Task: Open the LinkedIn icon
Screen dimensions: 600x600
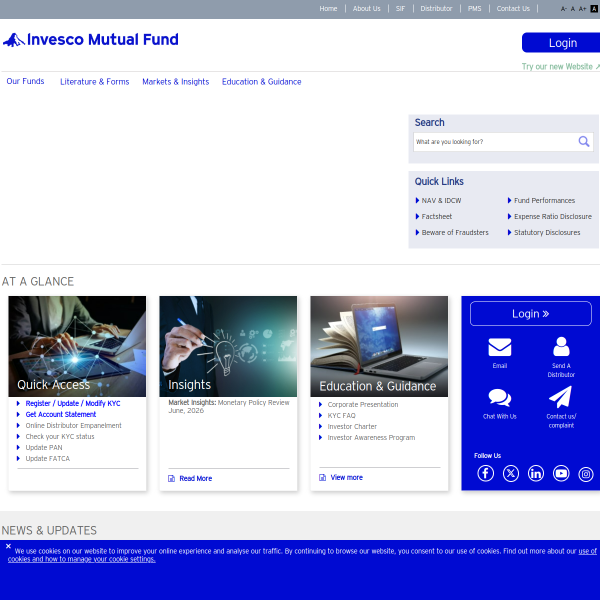Action: tap(536, 473)
